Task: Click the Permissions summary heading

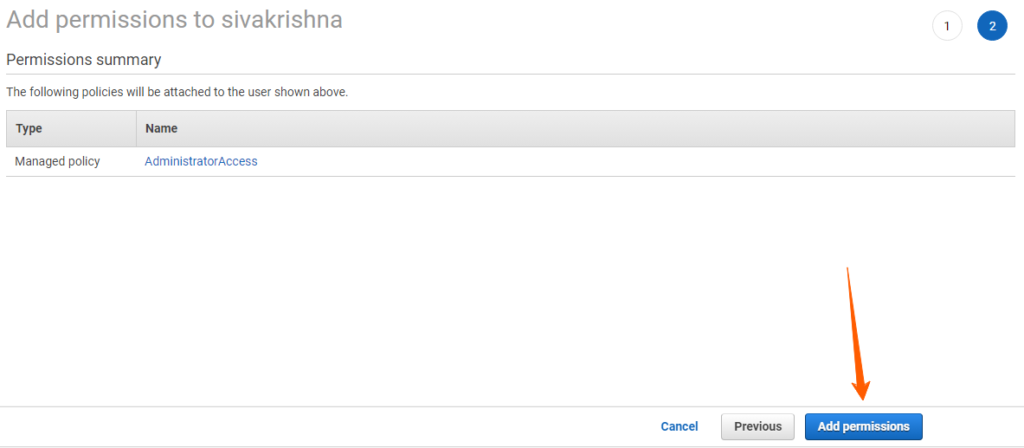Action: [x=84, y=60]
